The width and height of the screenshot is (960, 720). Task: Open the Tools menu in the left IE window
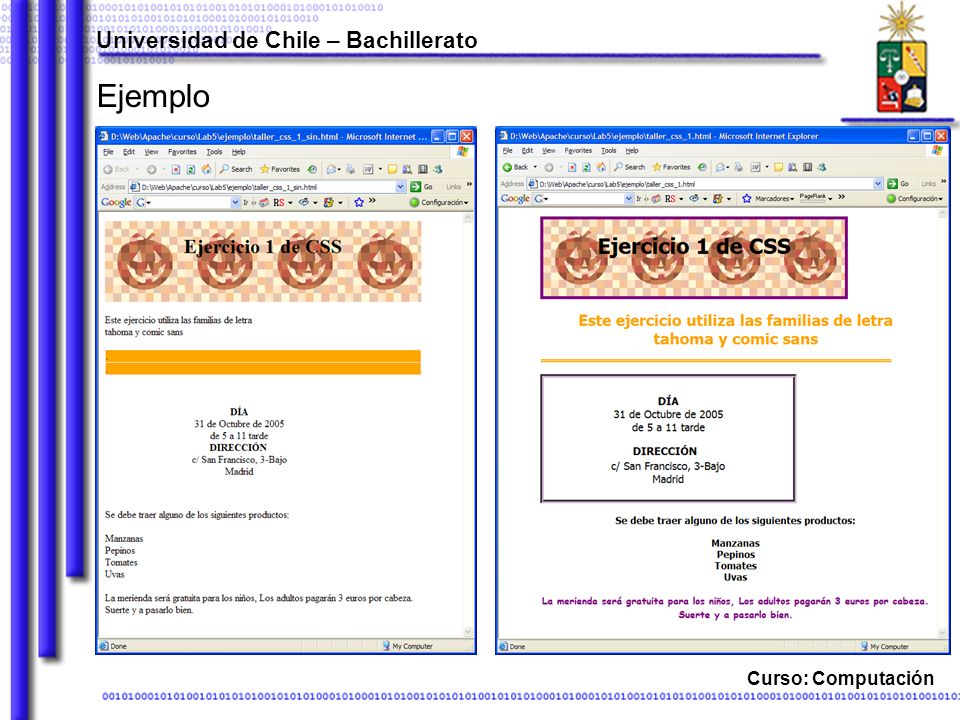214,152
